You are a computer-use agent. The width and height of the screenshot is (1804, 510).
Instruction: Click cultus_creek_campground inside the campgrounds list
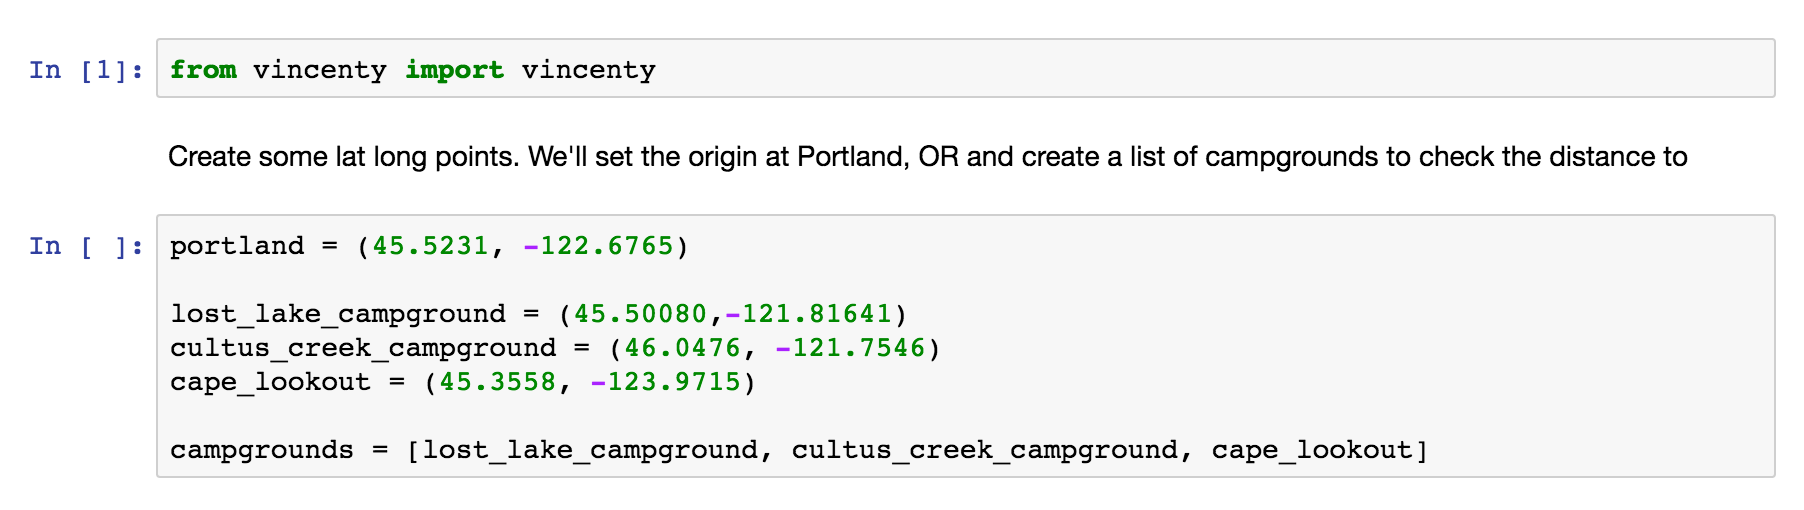985,450
